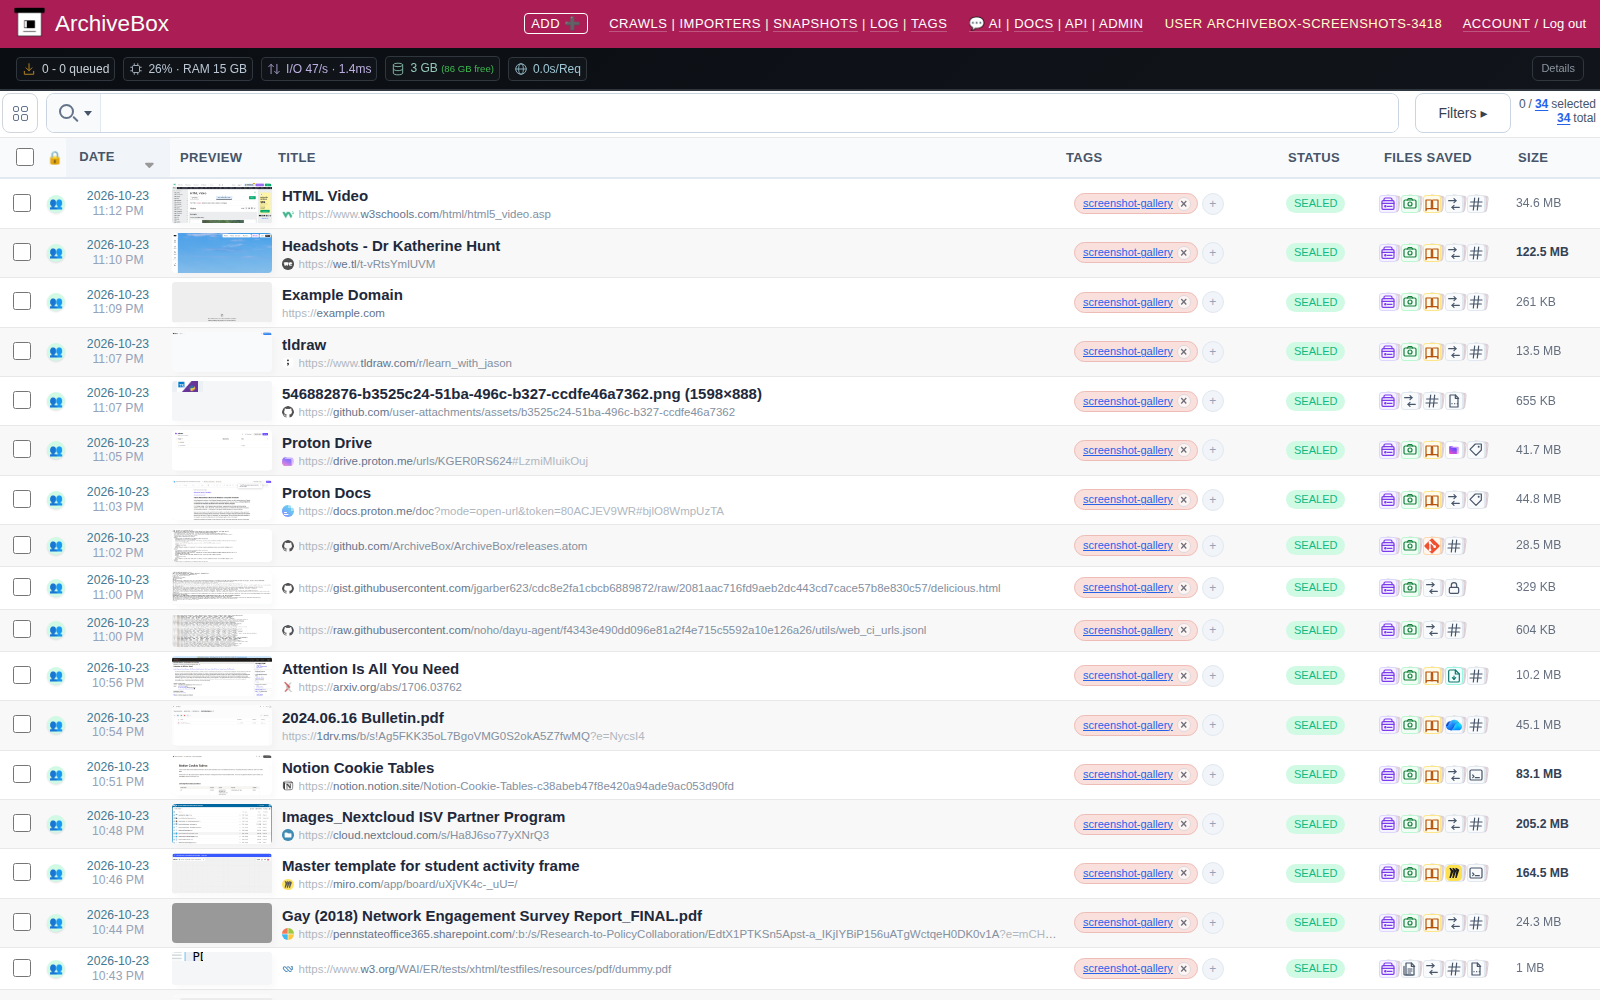Image resolution: width=1600 pixels, height=1000 pixels.
Task: Go to CRAWLS page
Action: point(638,24)
